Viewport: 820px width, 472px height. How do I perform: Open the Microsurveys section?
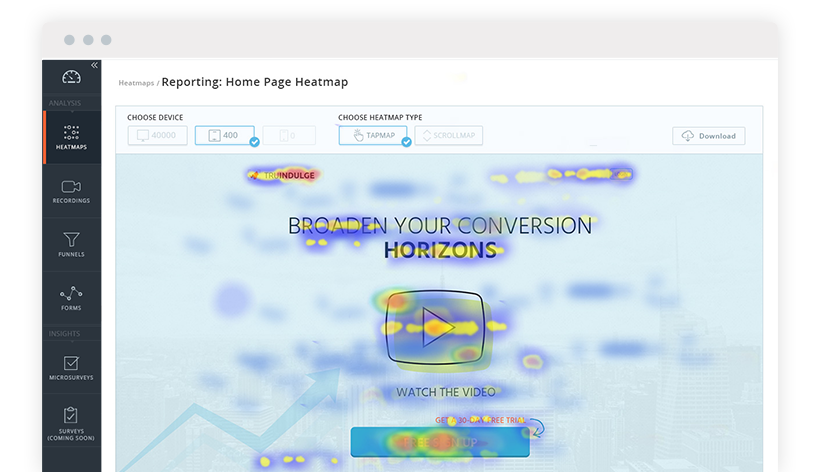72,367
